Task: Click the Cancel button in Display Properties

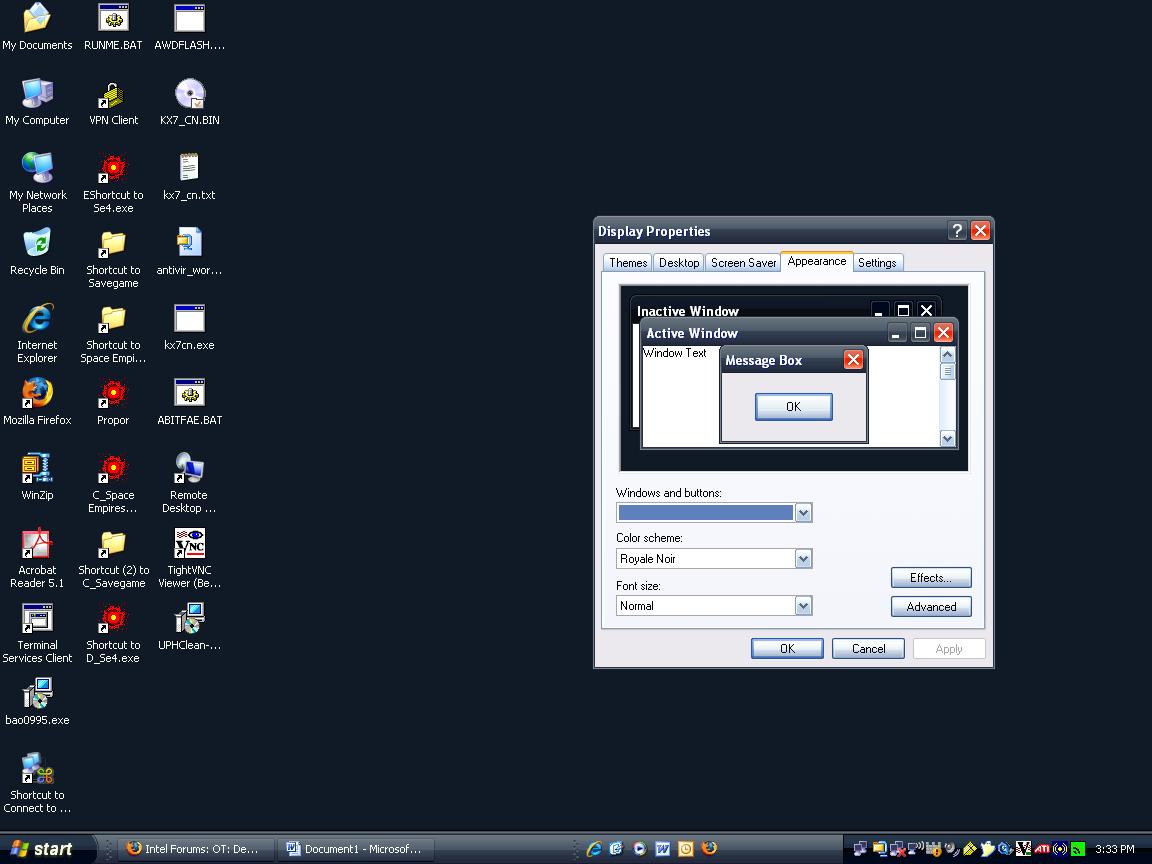Action: 868,649
